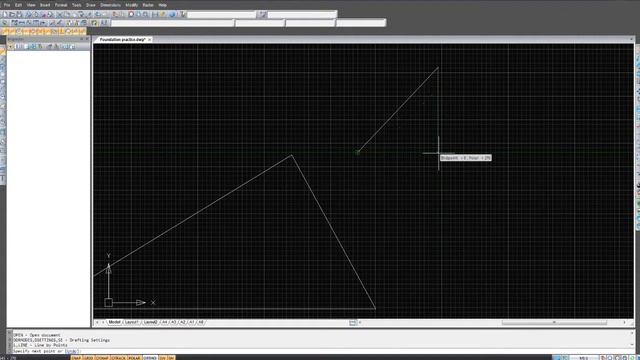This screenshot has width=640, height=360.
Task: Close the Foundation practice.dwg document tab
Action: tap(150, 40)
